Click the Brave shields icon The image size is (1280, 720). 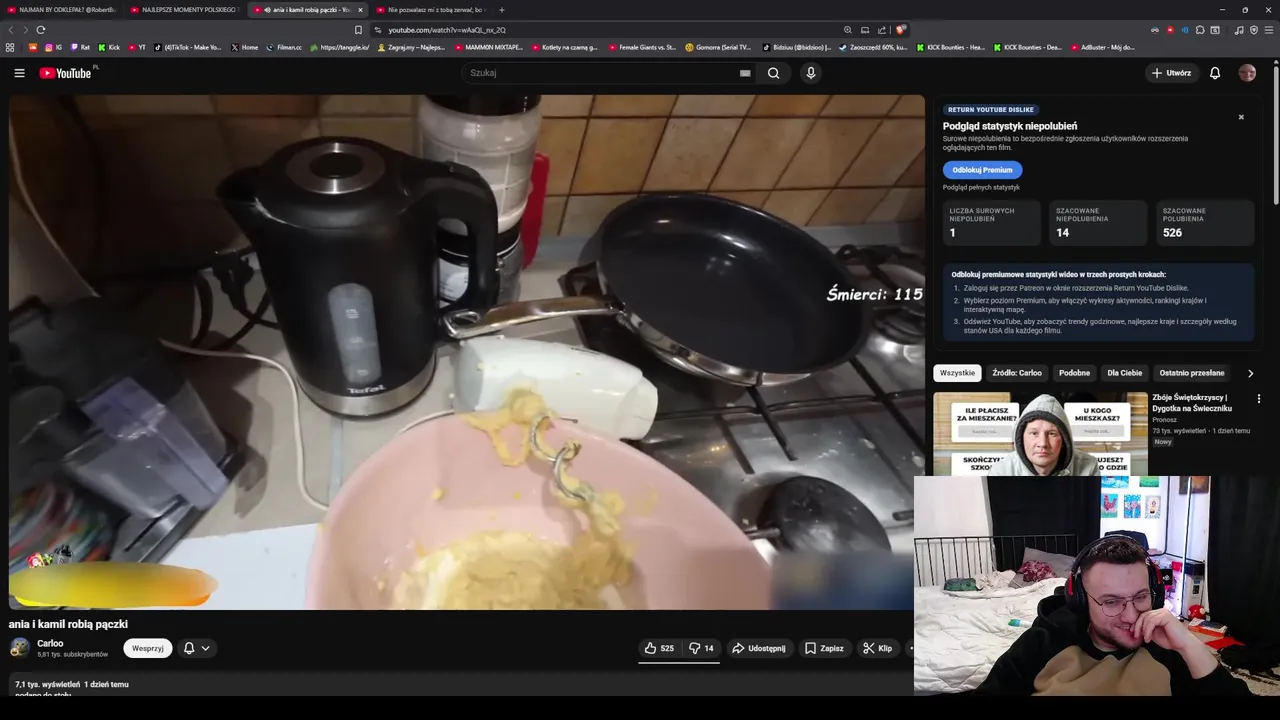[901, 30]
